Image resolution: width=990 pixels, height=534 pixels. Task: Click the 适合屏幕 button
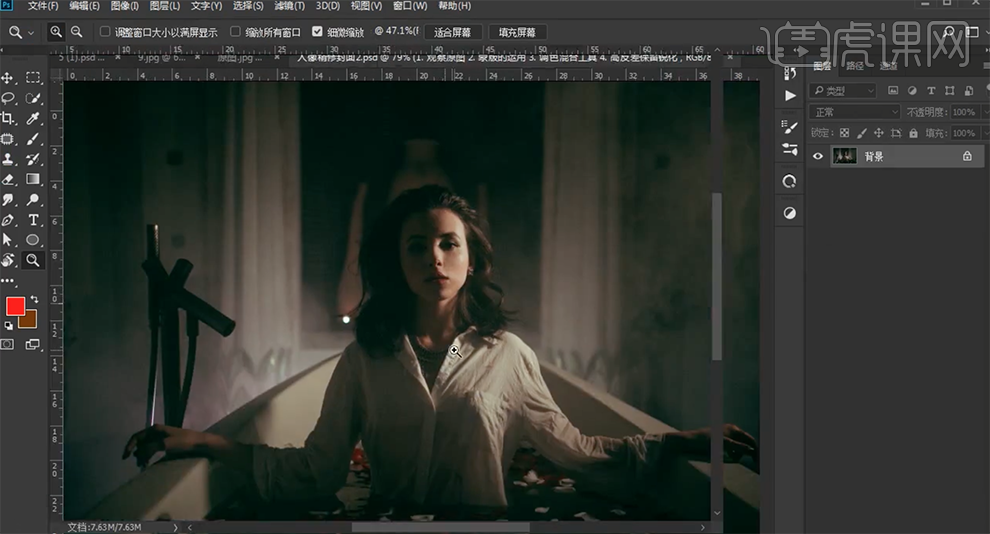coord(453,32)
